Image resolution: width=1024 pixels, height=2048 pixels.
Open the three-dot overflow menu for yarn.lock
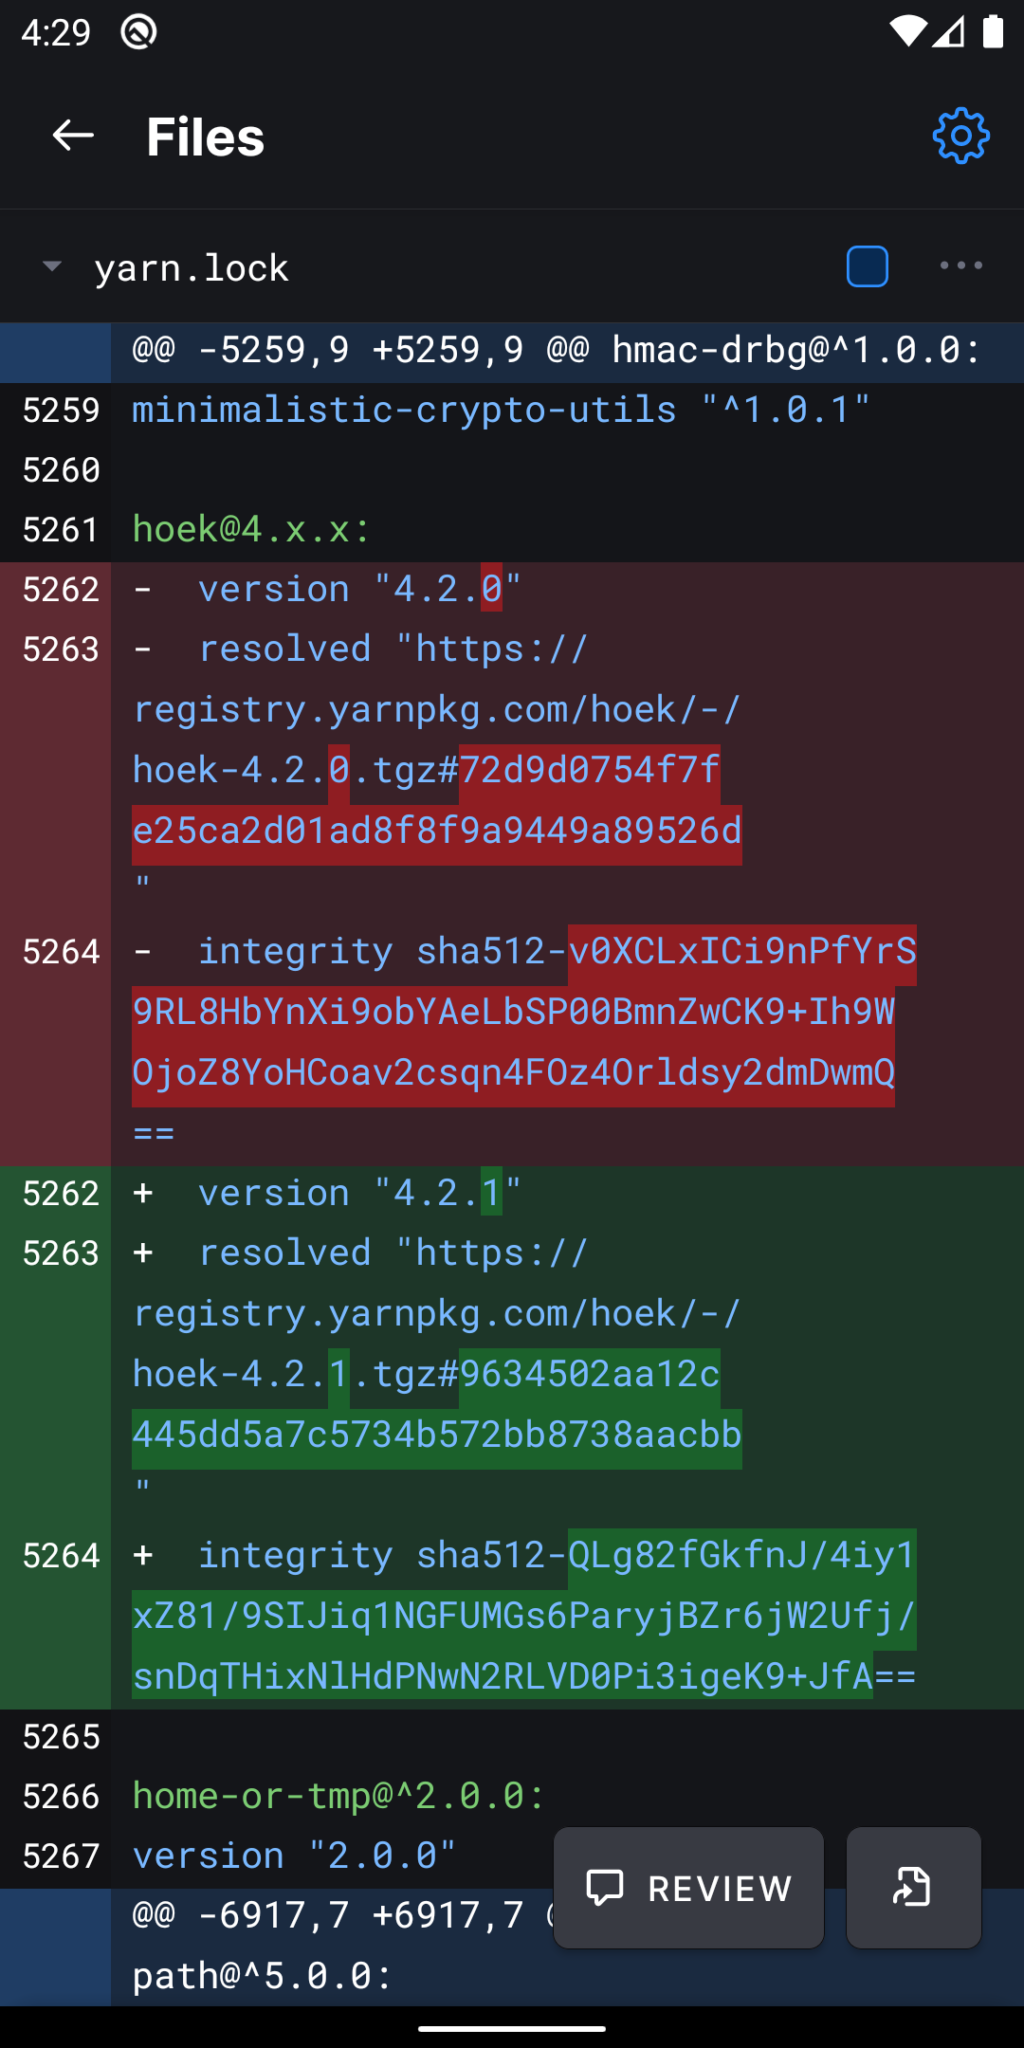tap(958, 266)
